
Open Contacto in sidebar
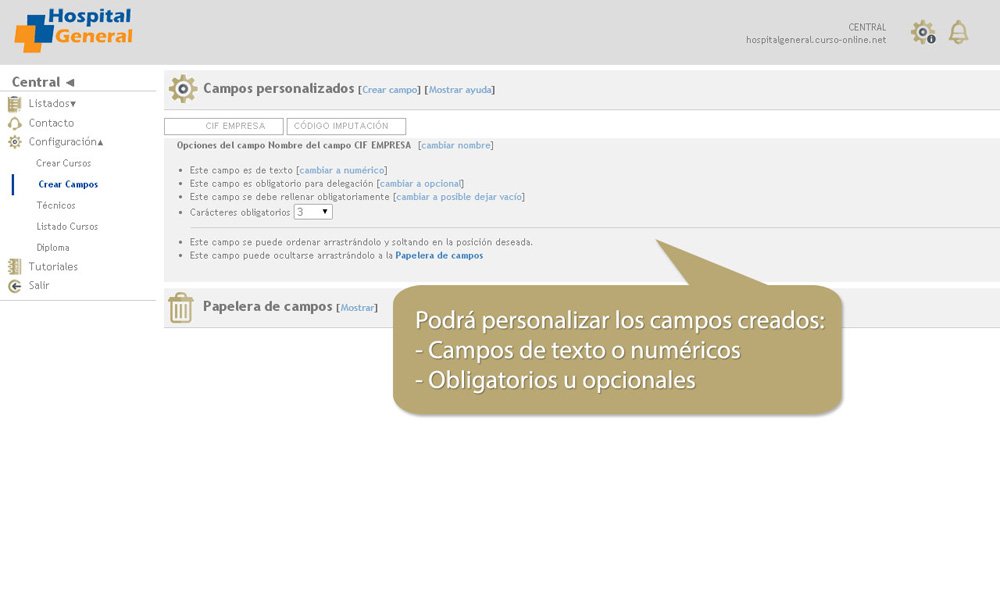[x=51, y=123]
